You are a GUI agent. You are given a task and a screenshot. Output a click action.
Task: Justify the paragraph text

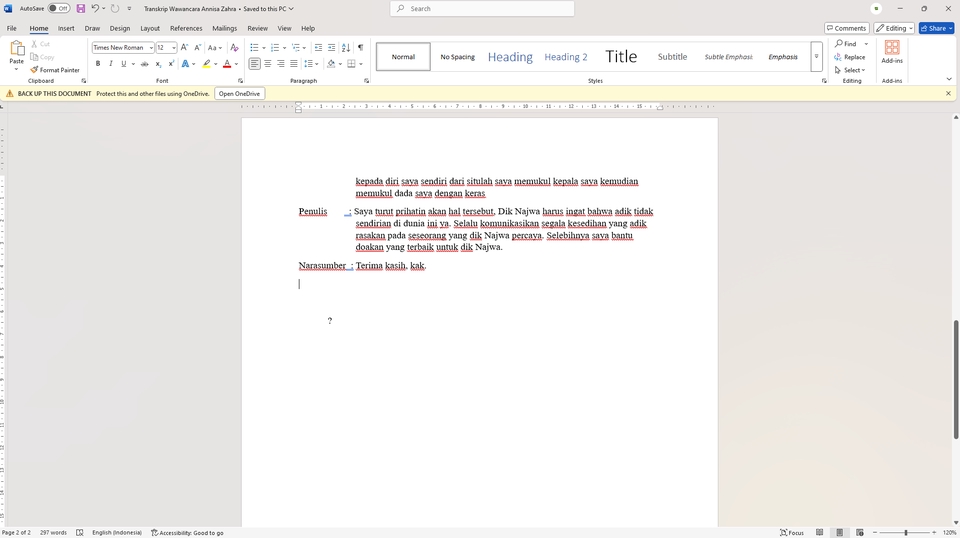point(294,64)
